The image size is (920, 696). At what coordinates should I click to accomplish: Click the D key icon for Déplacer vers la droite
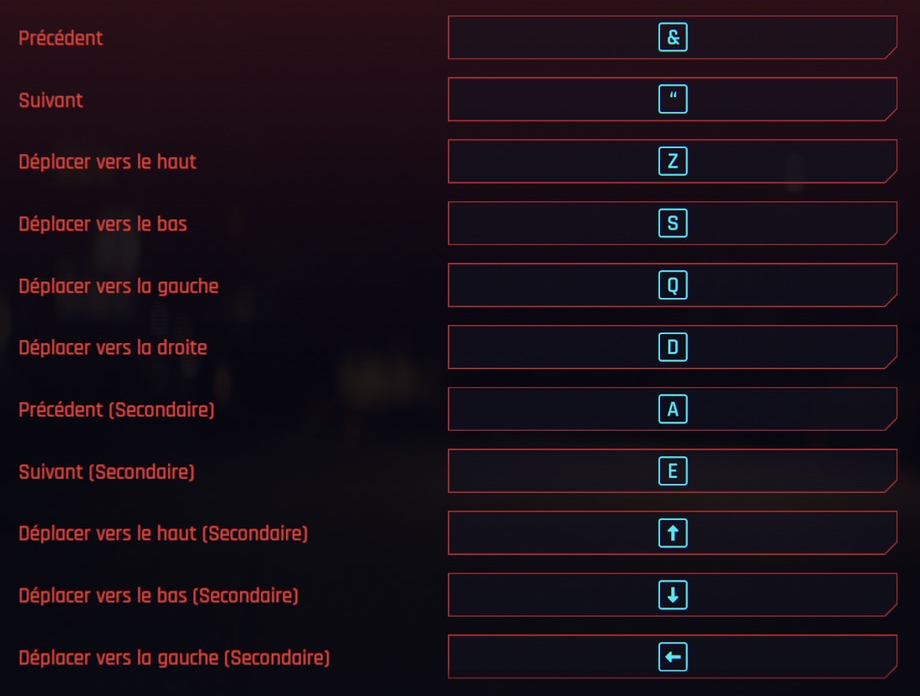coord(672,347)
